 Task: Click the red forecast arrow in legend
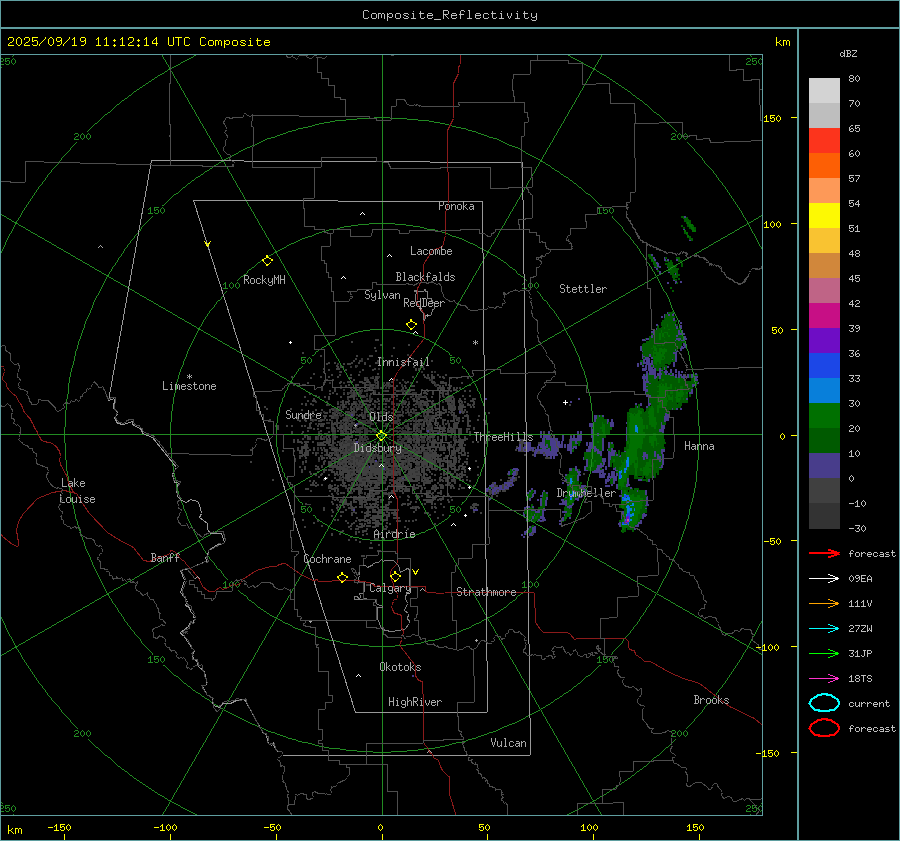click(824, 553)
